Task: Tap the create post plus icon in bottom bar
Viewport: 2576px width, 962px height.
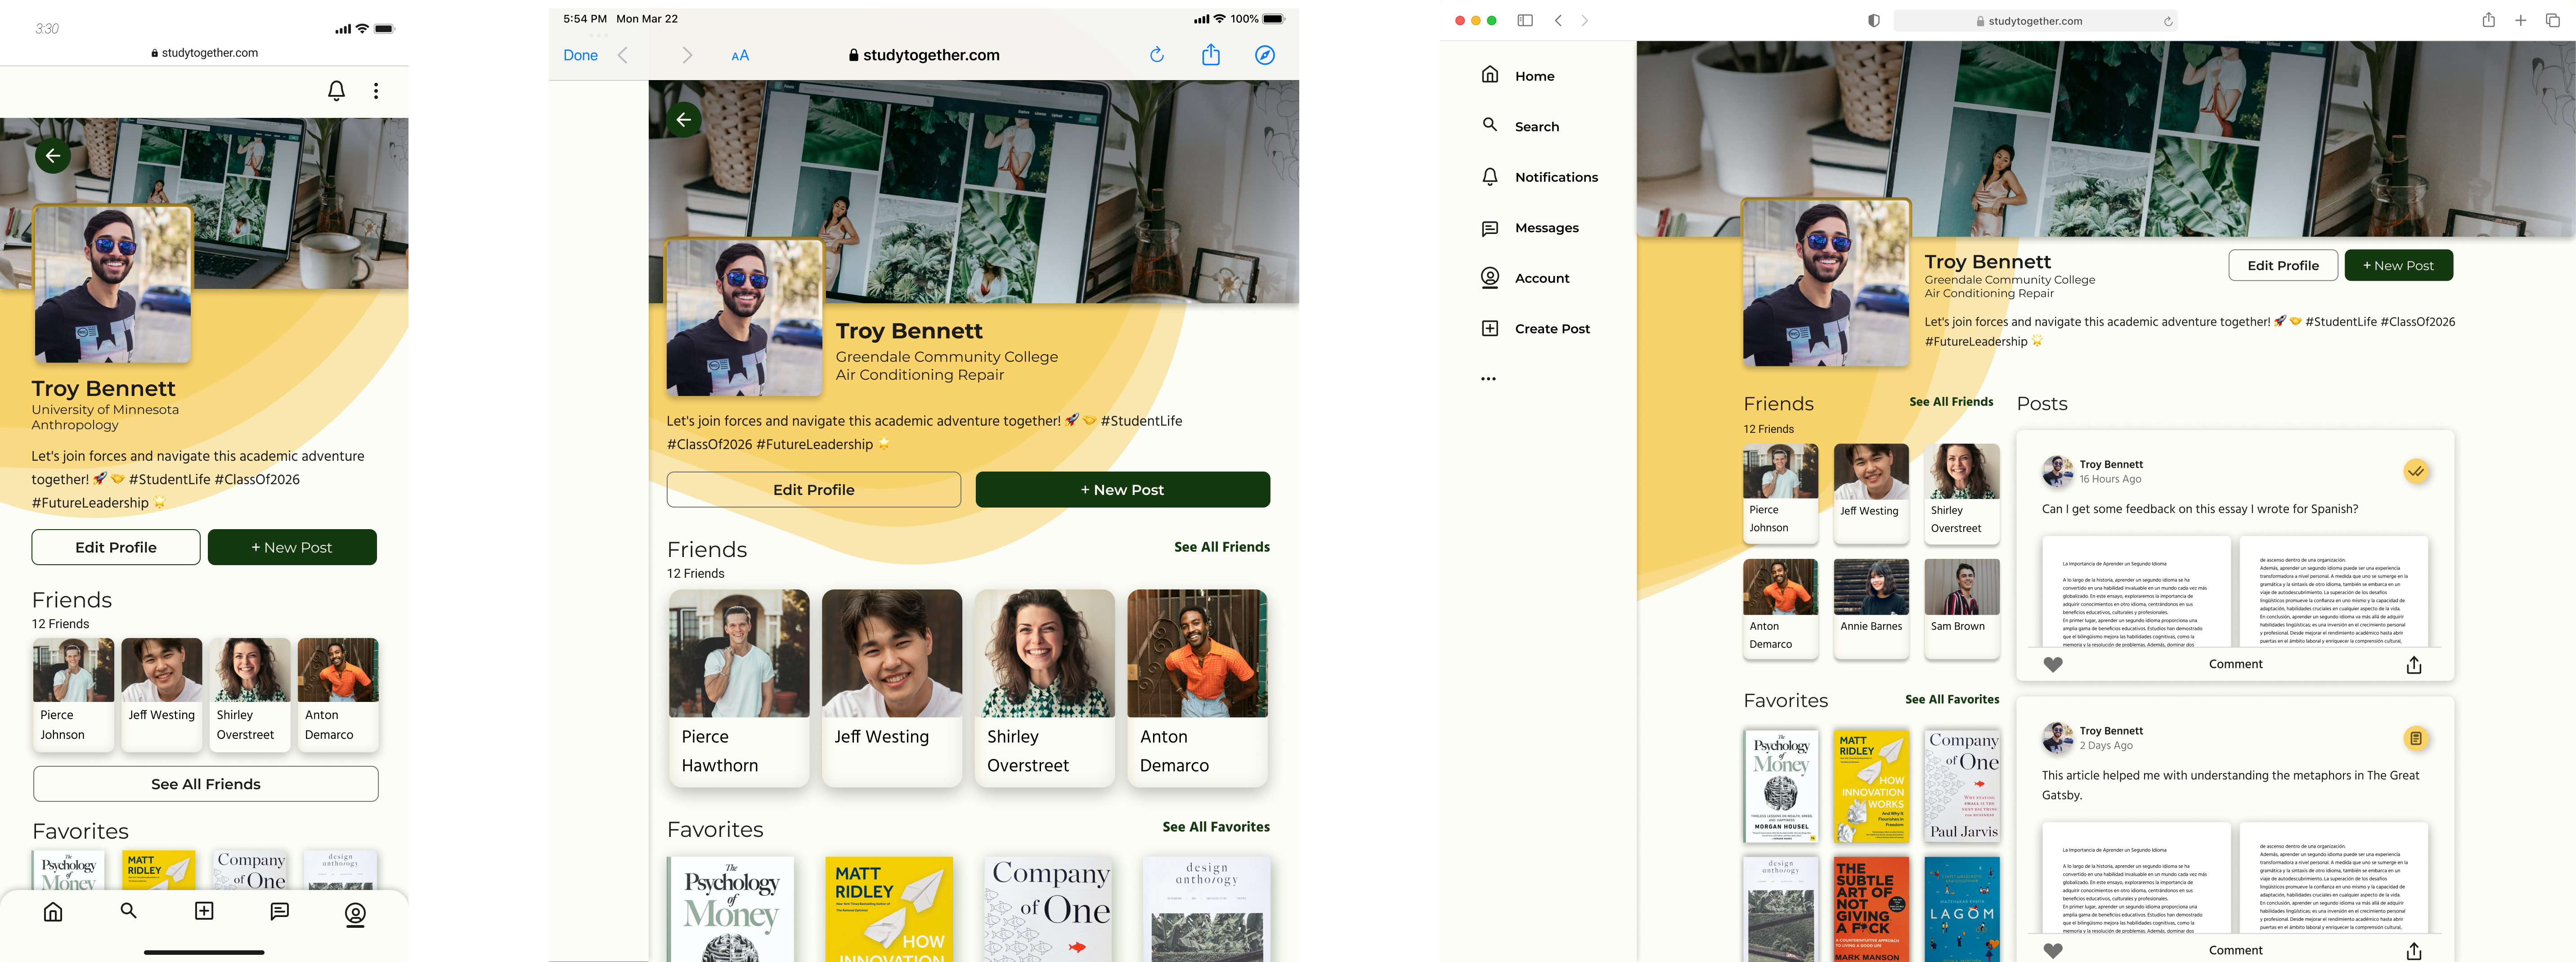Action: tap(204, 911)
